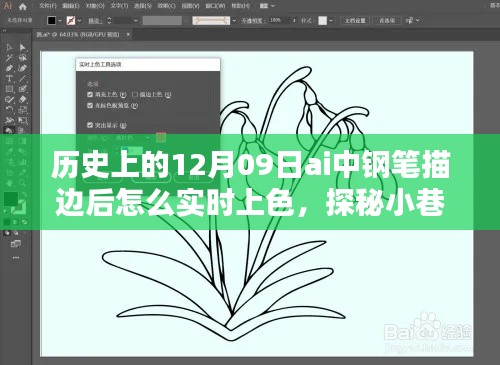The height and width of the screenshot is (365, 500).
Task: Open the 视图(V) menu
Action: pos(190,6)
